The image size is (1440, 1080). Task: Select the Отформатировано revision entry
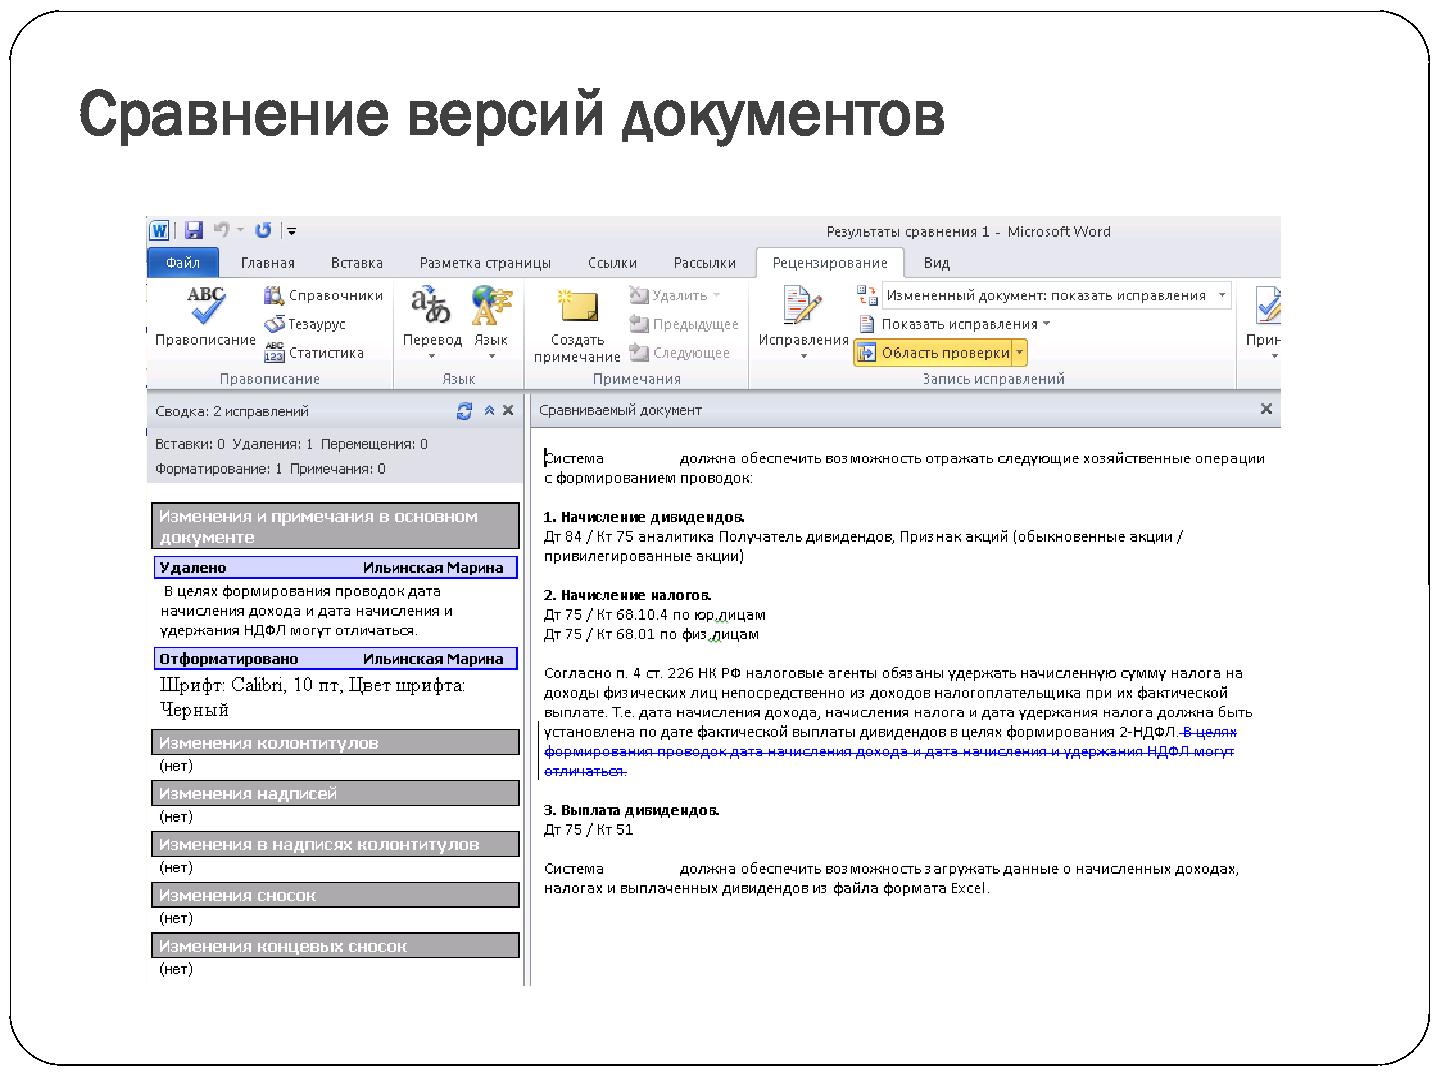pyautogui.click(x=336, y=658)
